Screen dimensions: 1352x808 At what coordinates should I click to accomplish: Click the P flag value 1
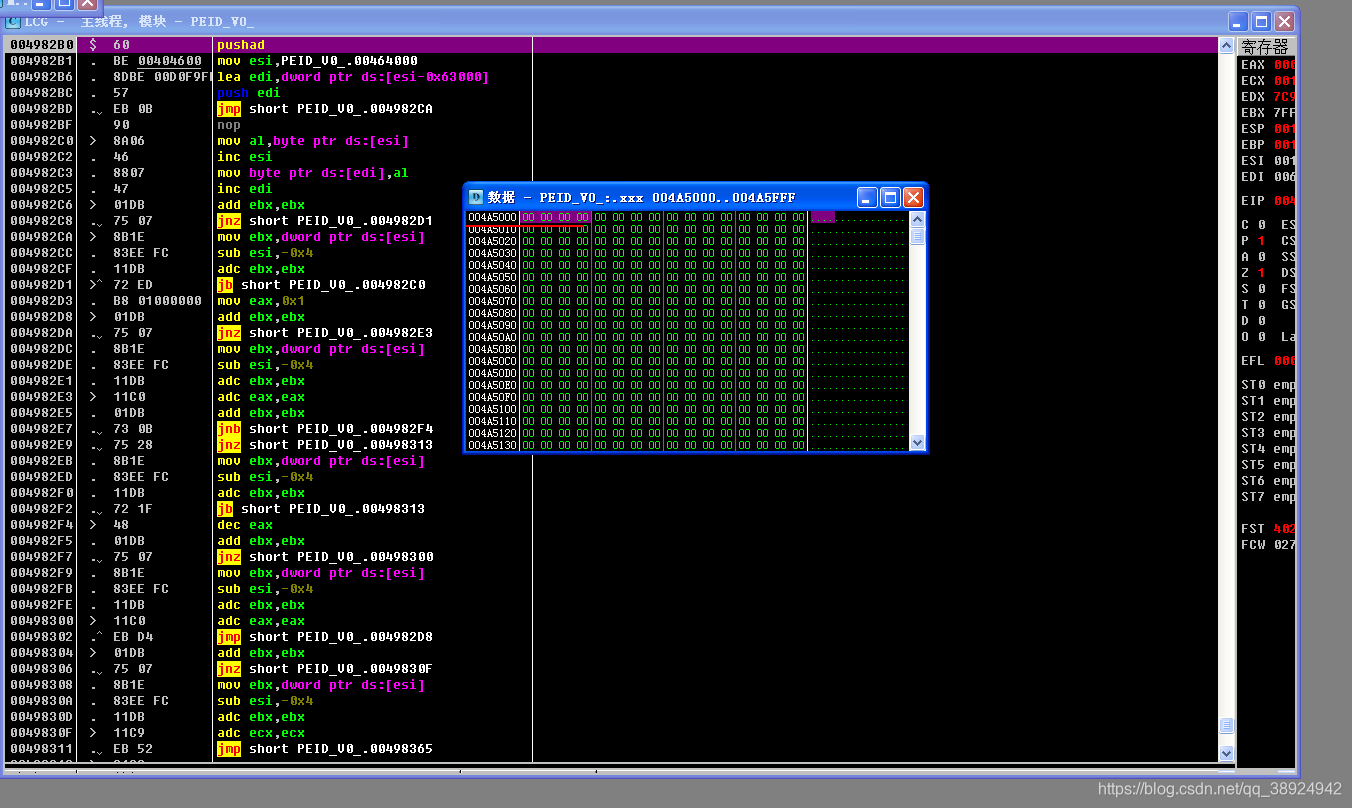click(1261, 241)
